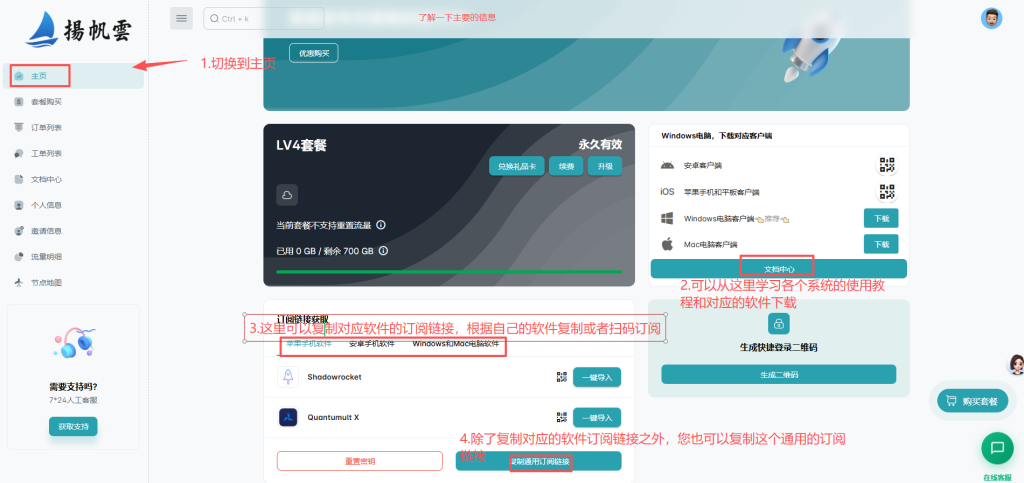Focus the Ctrl + k search field
The width and height of the screenshot is (1024, 483).
point(264,18)
